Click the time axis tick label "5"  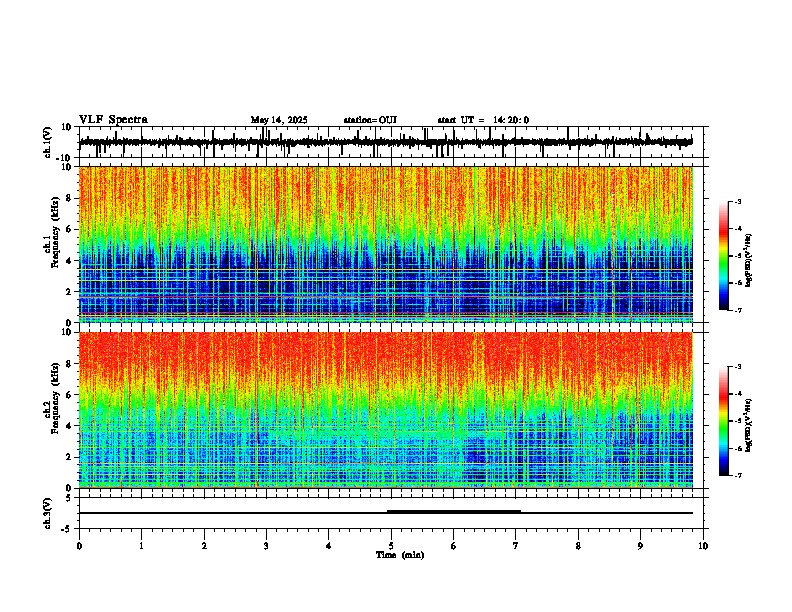(391, 546)
